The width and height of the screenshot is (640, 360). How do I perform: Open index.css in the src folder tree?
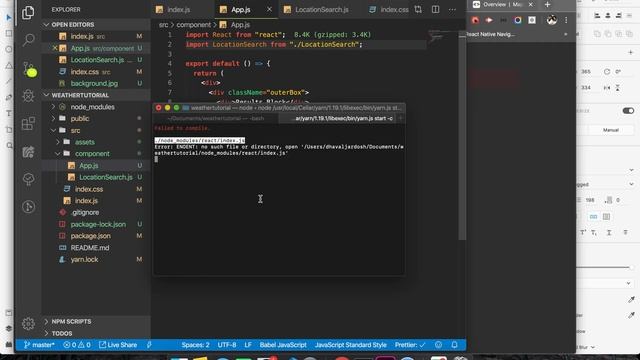tap(96, 189)
